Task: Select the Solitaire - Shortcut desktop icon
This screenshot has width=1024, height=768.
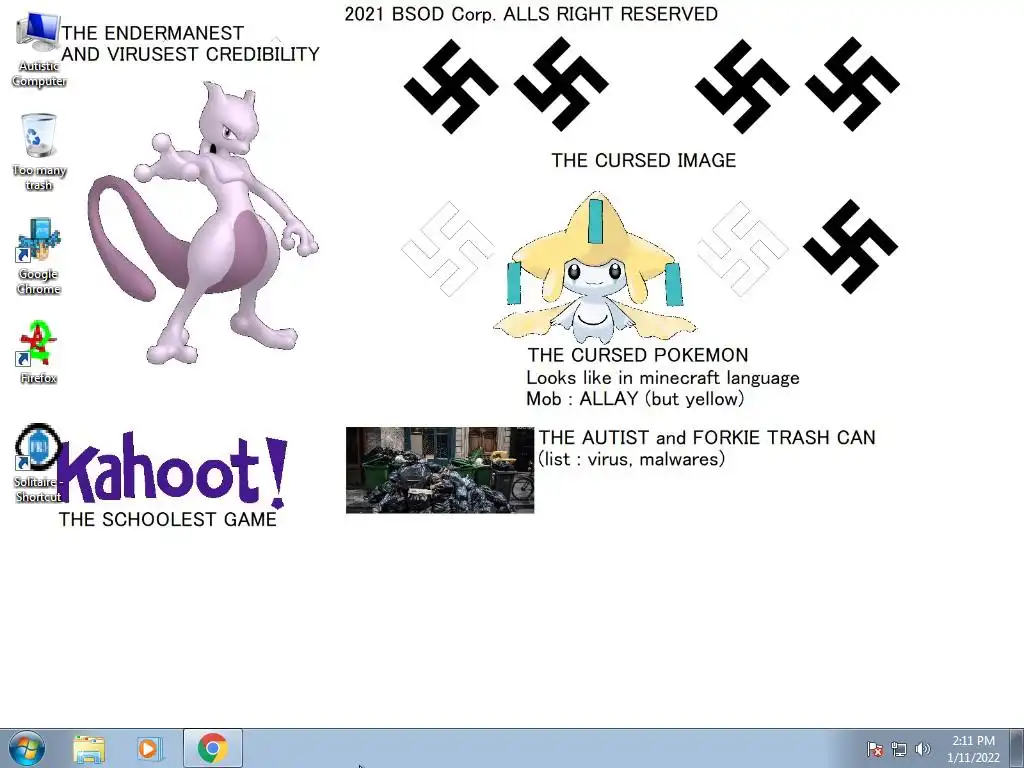Action: pyautogui.click(x=39, y=464)
